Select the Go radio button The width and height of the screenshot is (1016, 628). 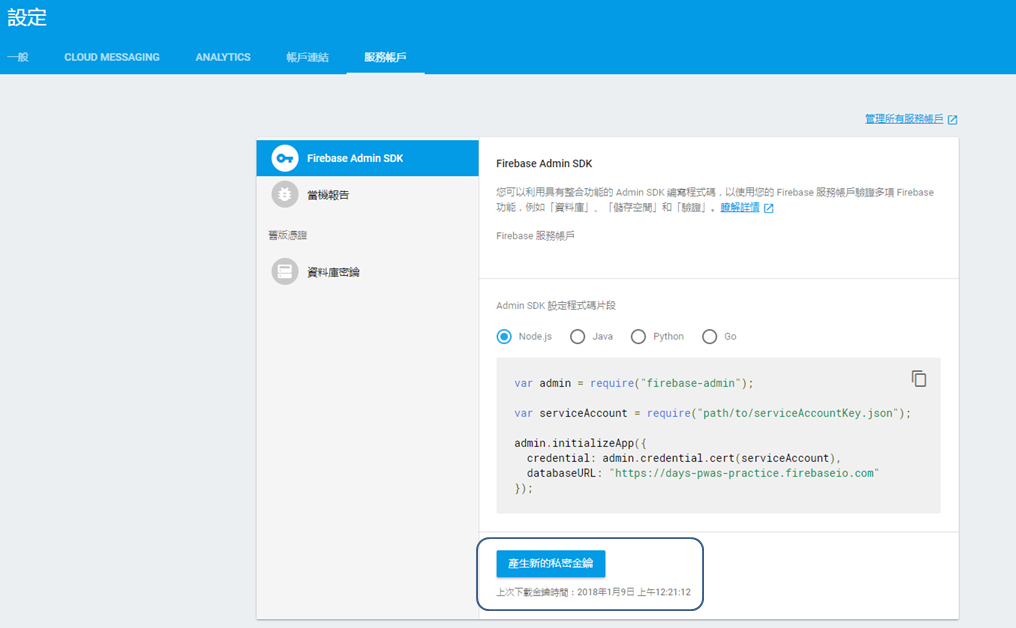tap(710, 336)
